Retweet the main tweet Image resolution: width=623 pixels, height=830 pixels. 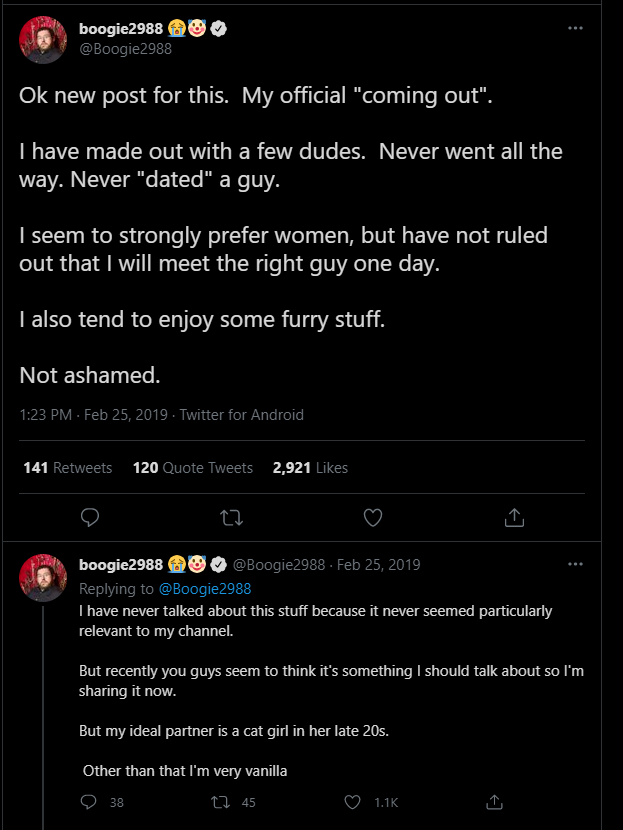point(231,517)
